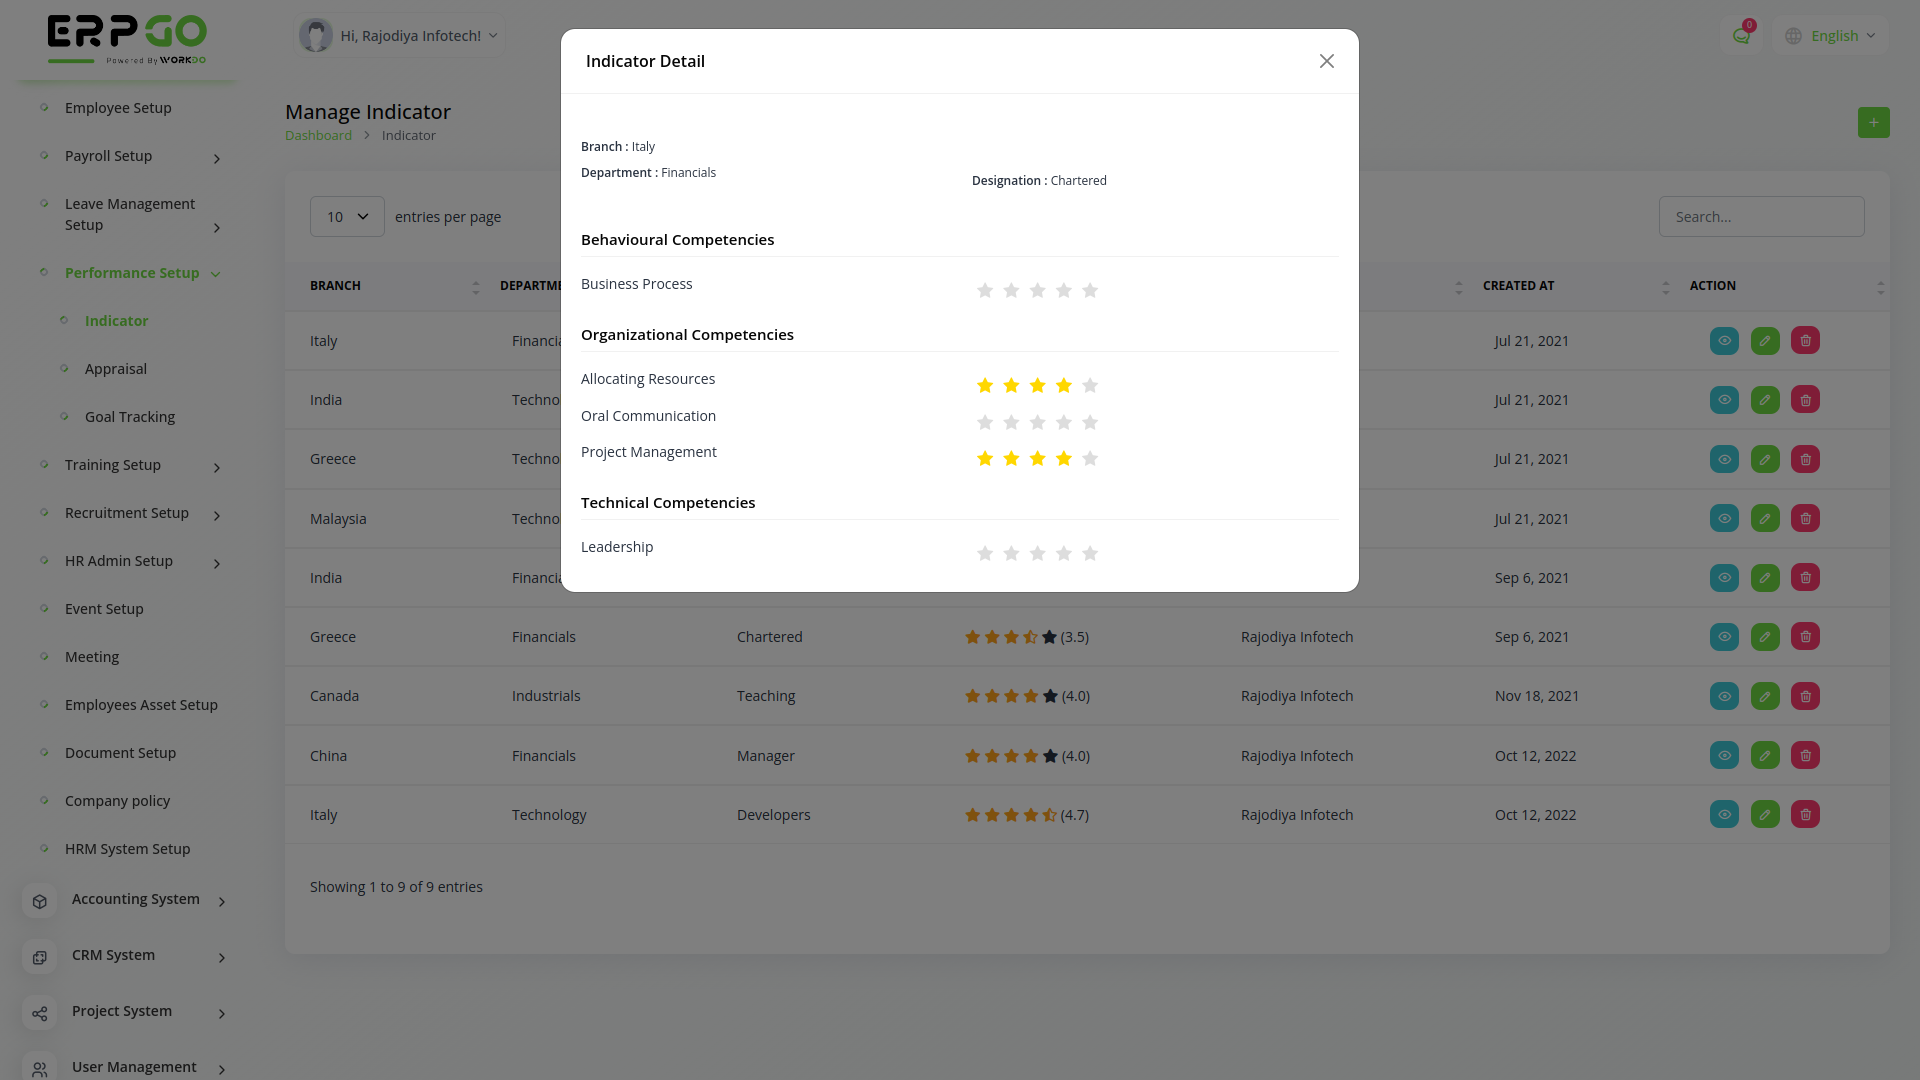The width and height of the screenshot is (1920, 1080).
Task: Rate Oral Communication five stars
Action: point(1090,422)
